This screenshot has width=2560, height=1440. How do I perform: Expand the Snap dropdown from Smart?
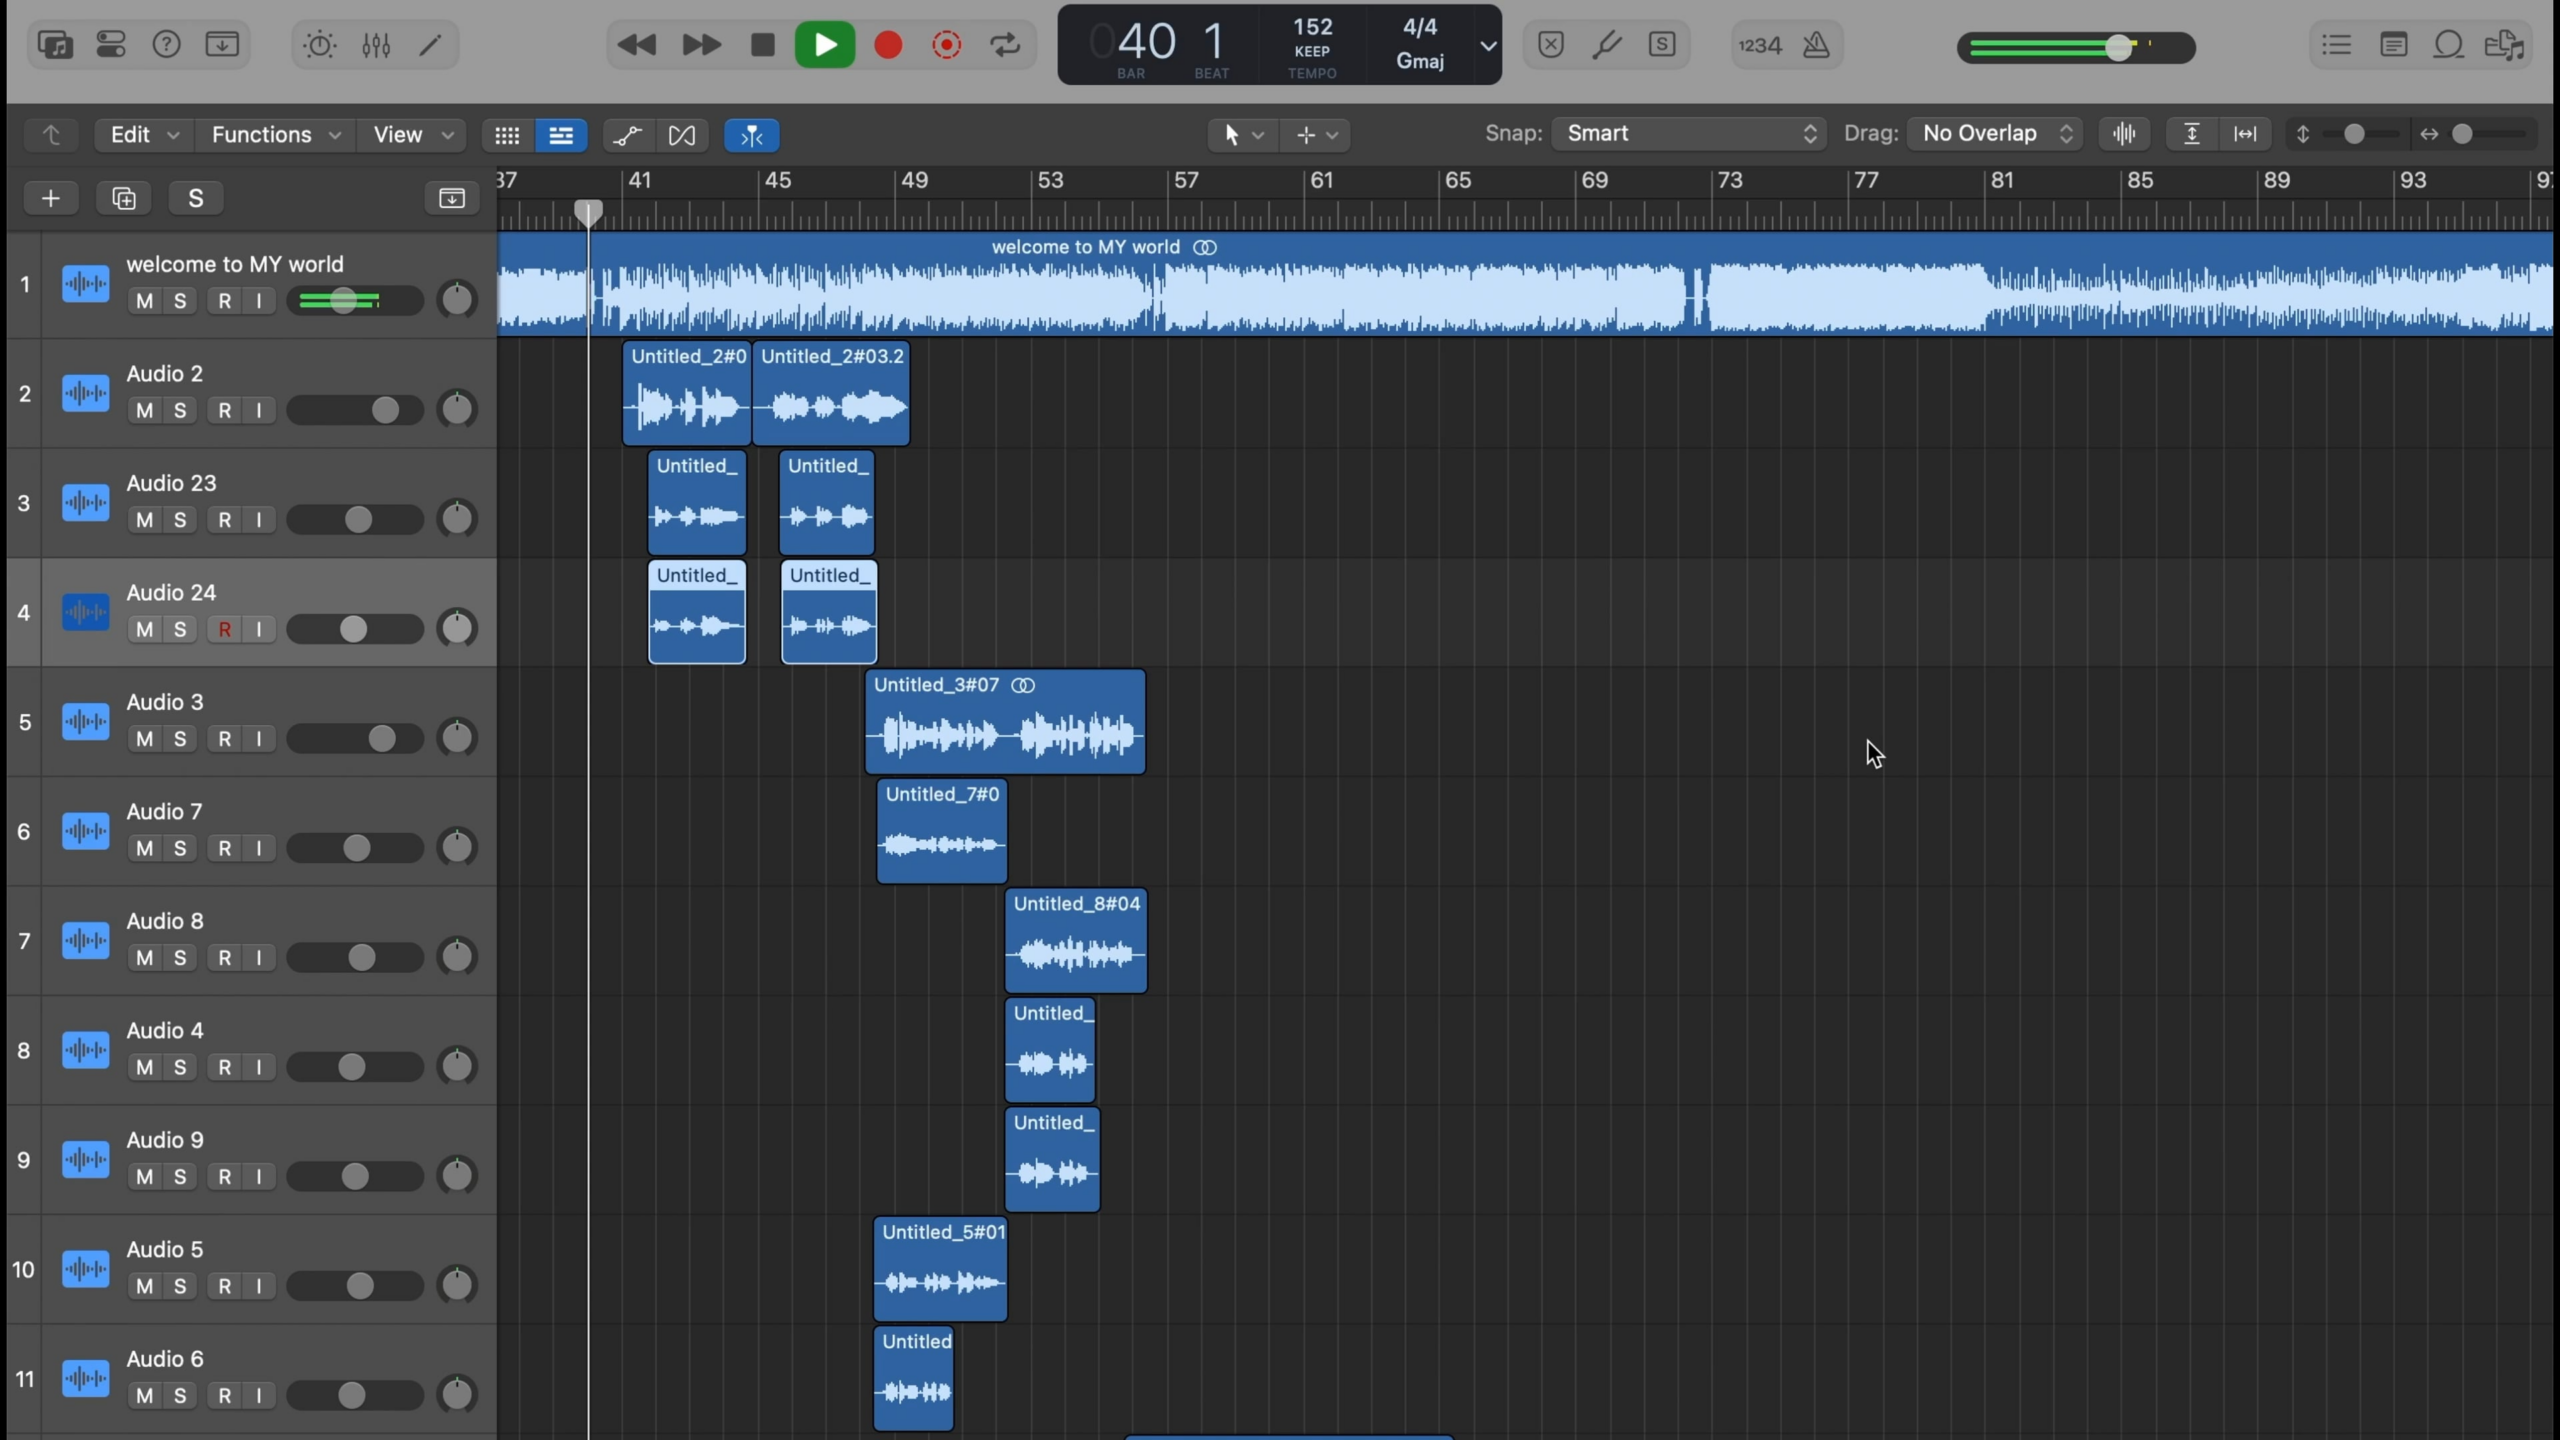[1688, 132]
